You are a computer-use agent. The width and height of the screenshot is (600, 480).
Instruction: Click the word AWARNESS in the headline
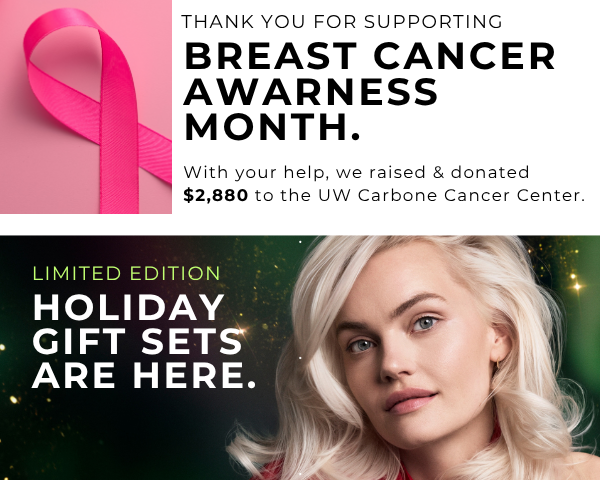(311, 91)
